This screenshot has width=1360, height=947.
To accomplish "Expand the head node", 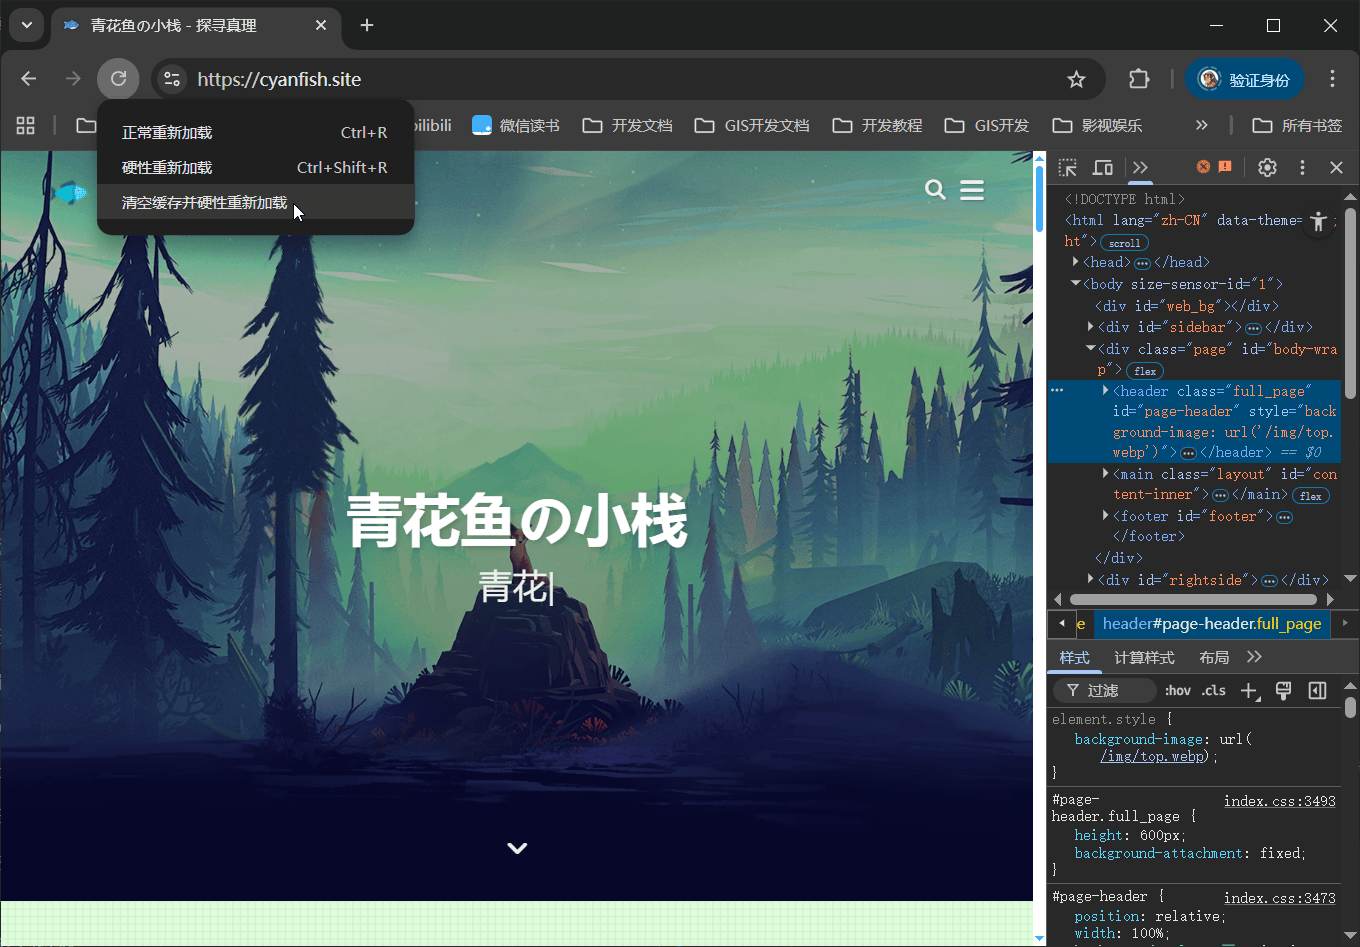I will click(1076, 262).
